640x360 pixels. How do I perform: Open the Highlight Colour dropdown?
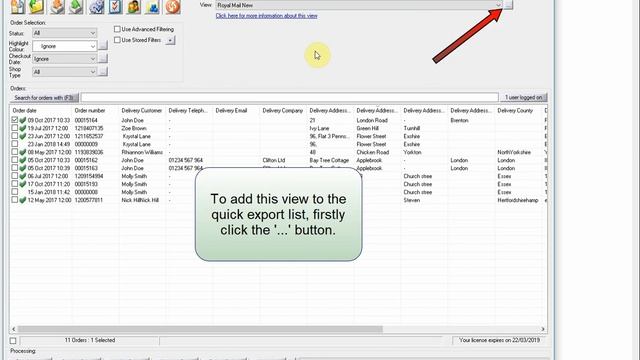point(64,46)
